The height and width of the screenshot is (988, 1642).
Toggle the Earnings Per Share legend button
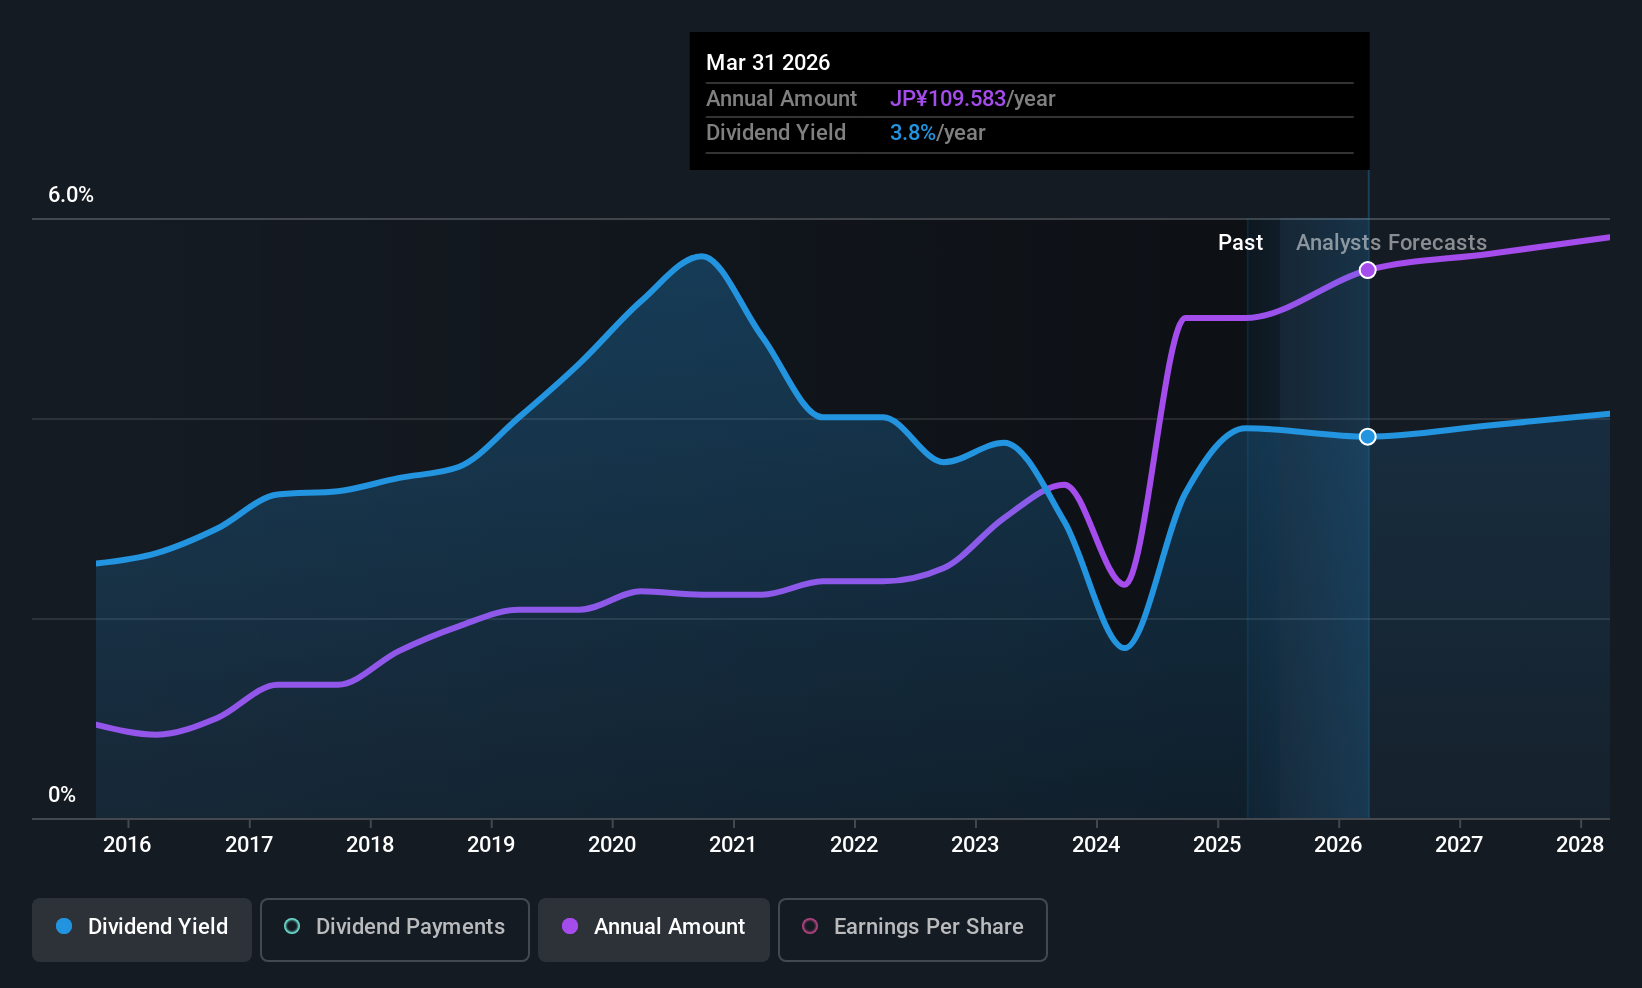[912, 929]
